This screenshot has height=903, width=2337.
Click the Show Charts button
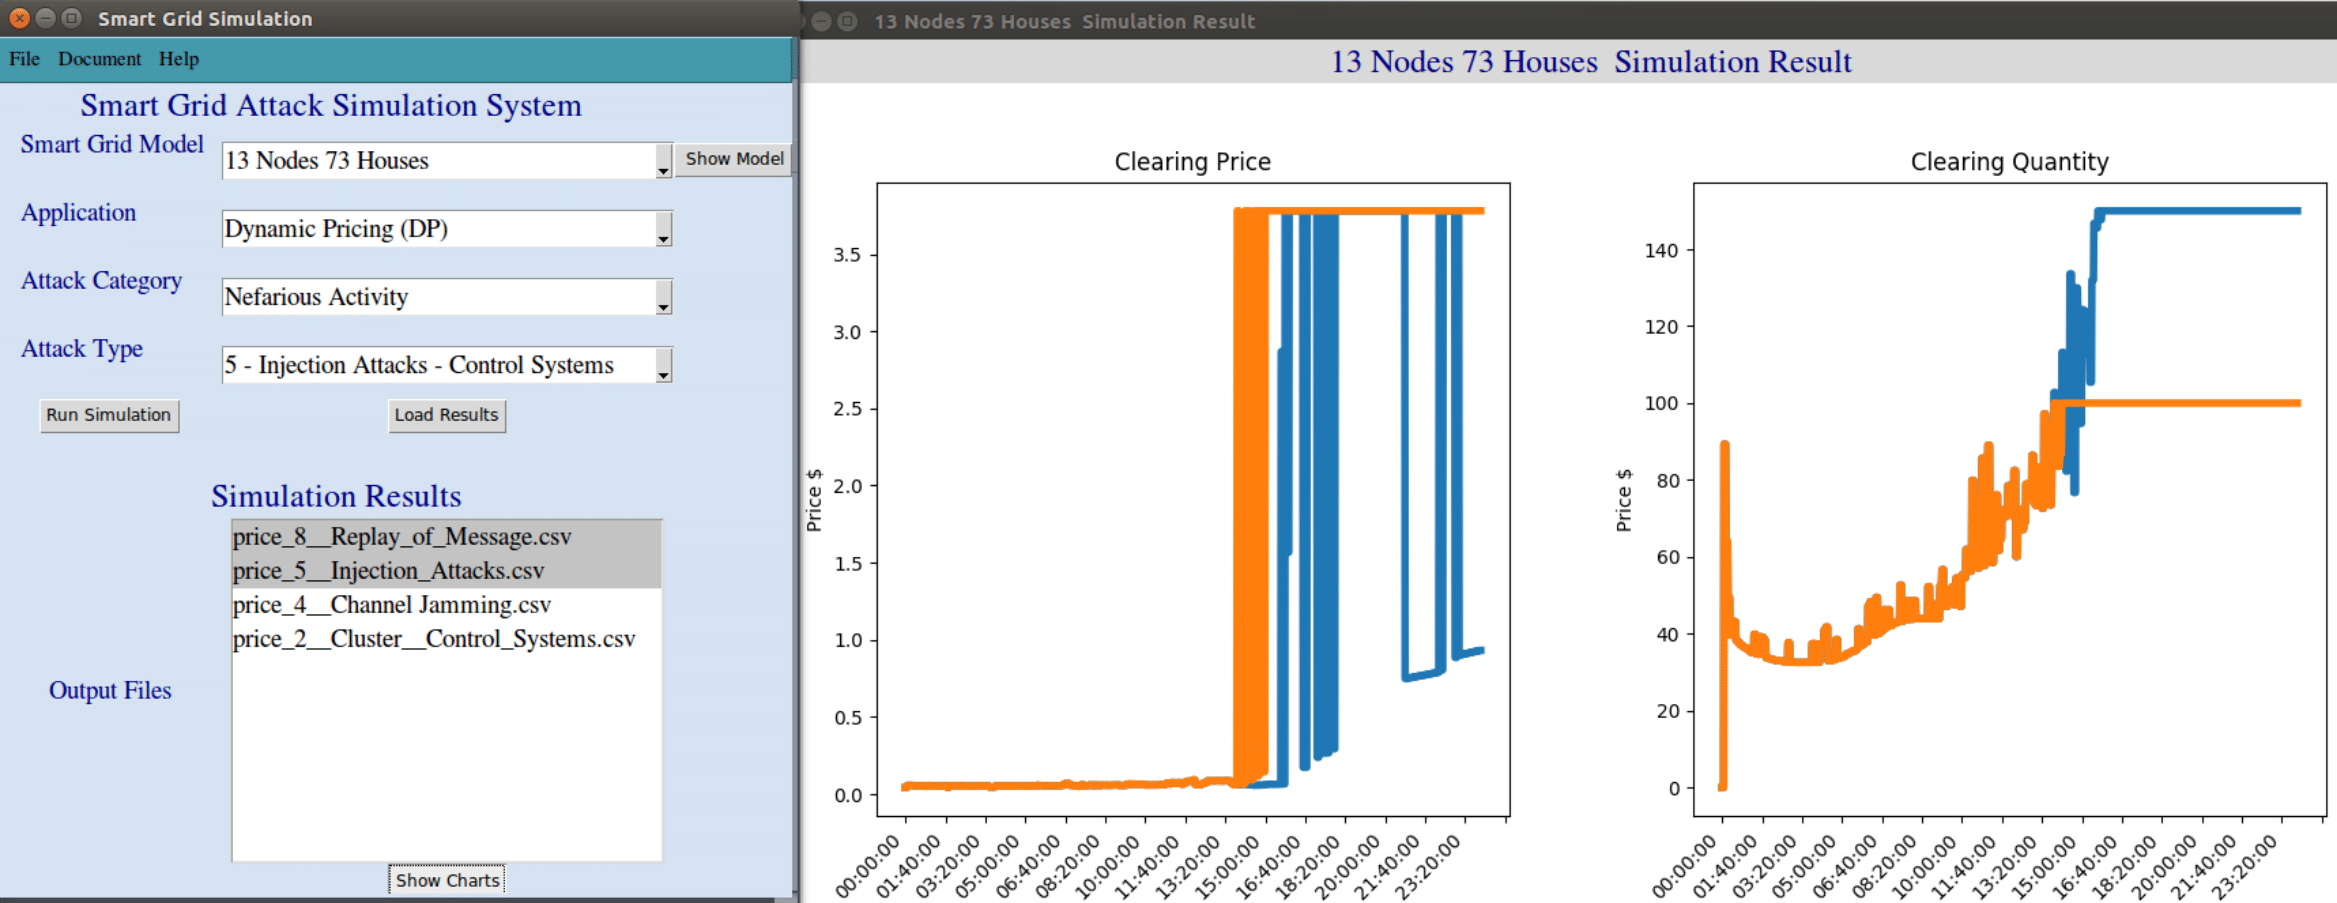click(446, 880)
